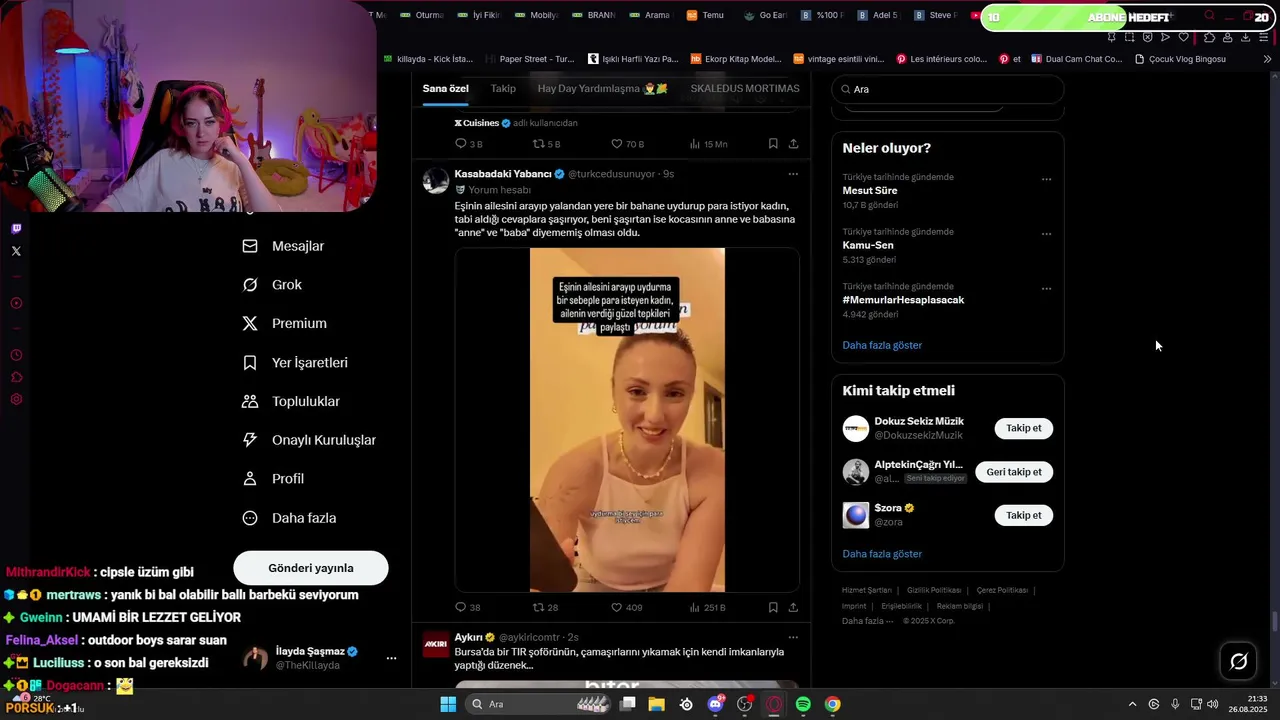Viewport: 1280px width, 720px height.
Task: Open the Premium X icon
Action: coord(250,324)
